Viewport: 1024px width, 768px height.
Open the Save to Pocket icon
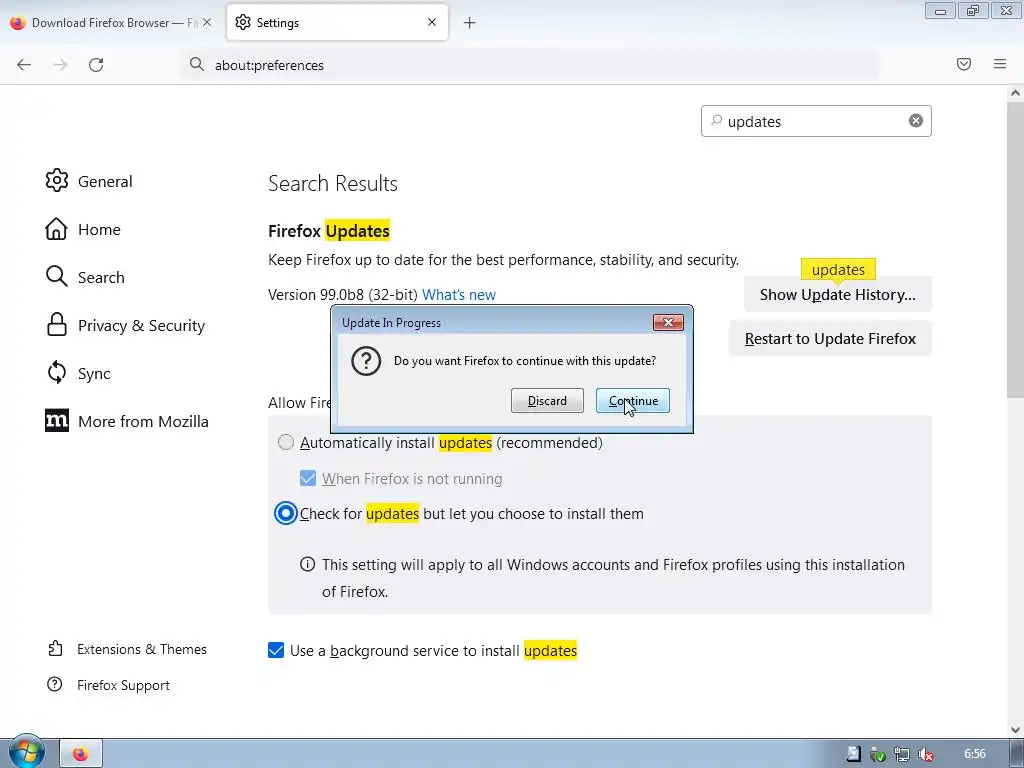click(x=964, y=64)
